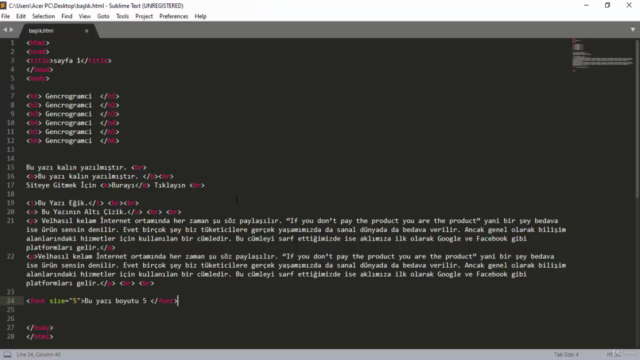The height and width of the screenshot is (360, 640).
Task: Click 'Gencrogramci' inside the h6 tag
Action: point(69,140)
